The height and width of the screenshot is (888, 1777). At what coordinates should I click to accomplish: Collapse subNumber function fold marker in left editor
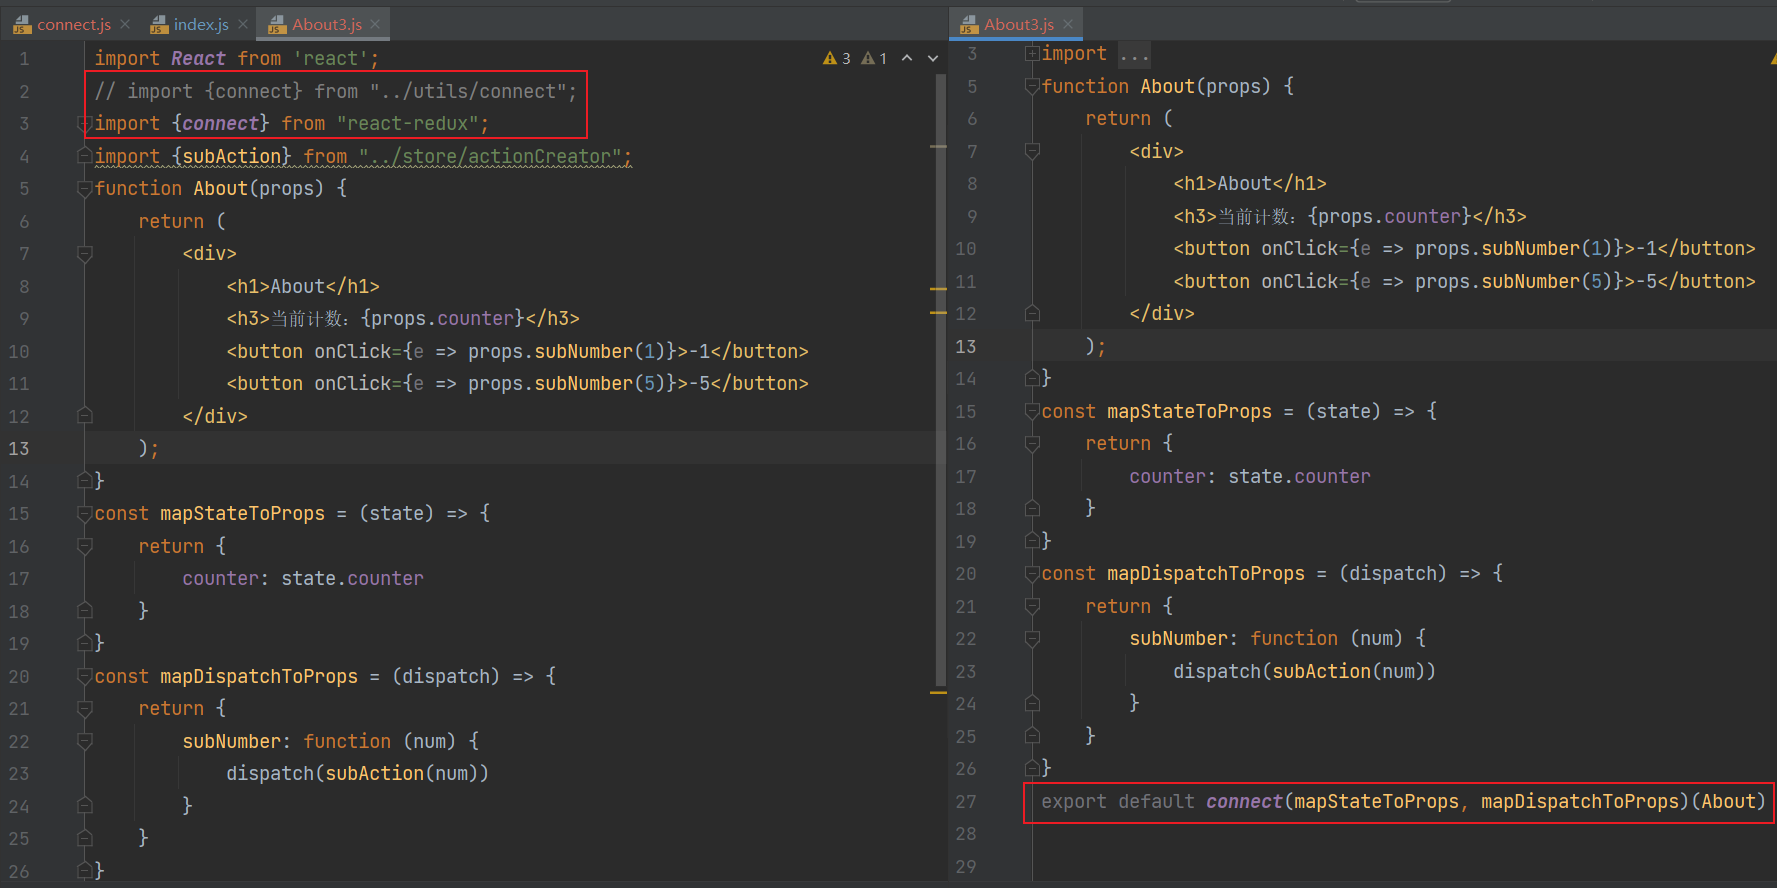point(85,742)
